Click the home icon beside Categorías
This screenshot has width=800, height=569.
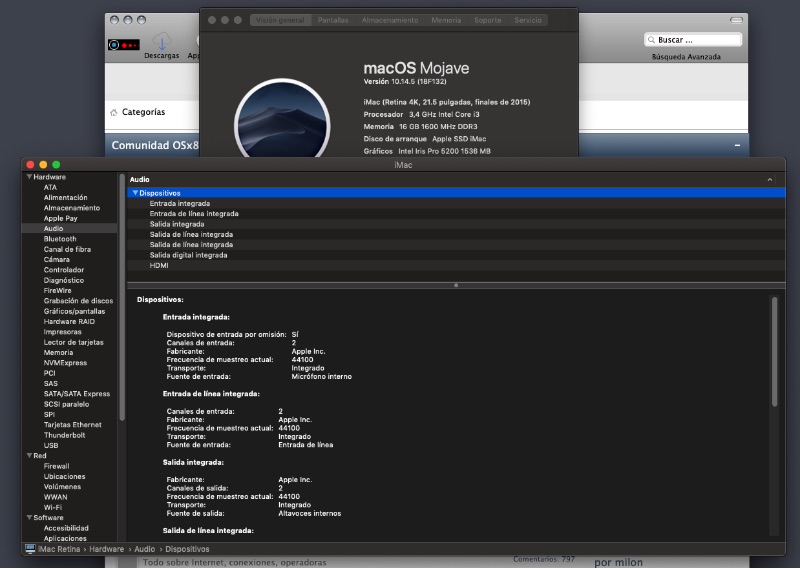pyautogui.click(x=113, y=112)
